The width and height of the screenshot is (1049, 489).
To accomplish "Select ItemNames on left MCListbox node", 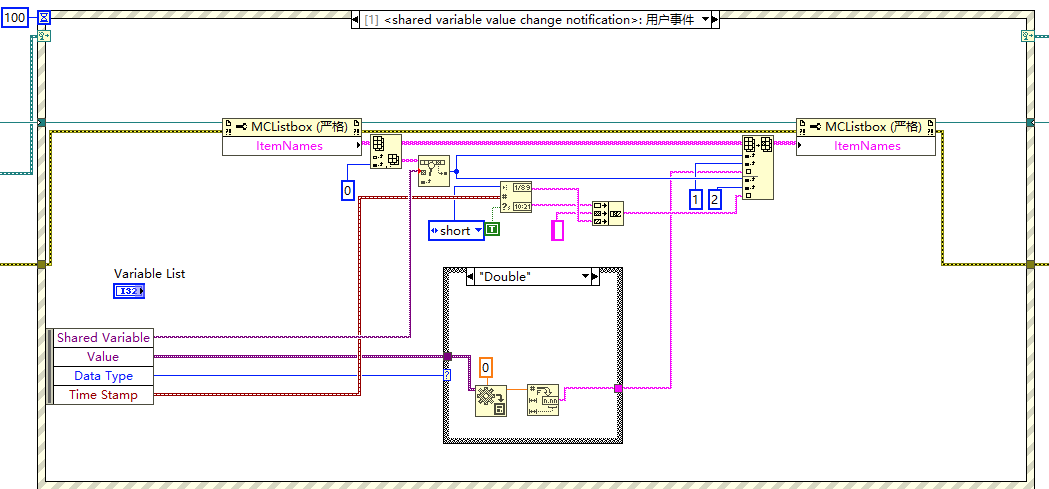I will click(x=290, y=146).
